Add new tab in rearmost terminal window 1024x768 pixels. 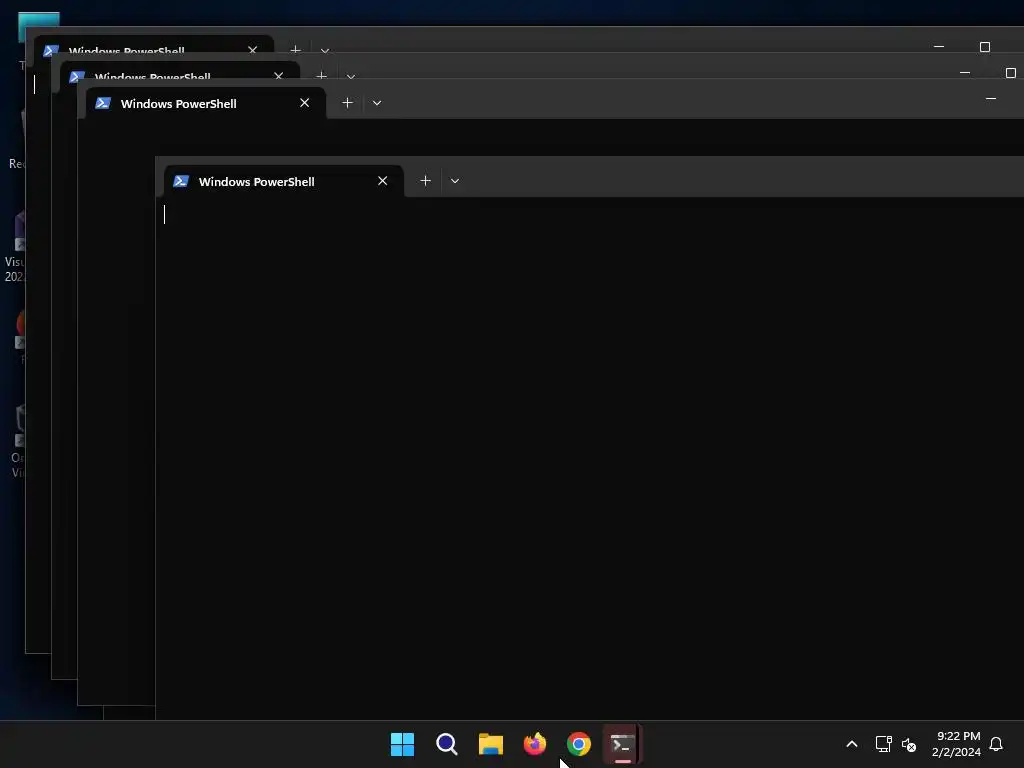coord(295,50)
